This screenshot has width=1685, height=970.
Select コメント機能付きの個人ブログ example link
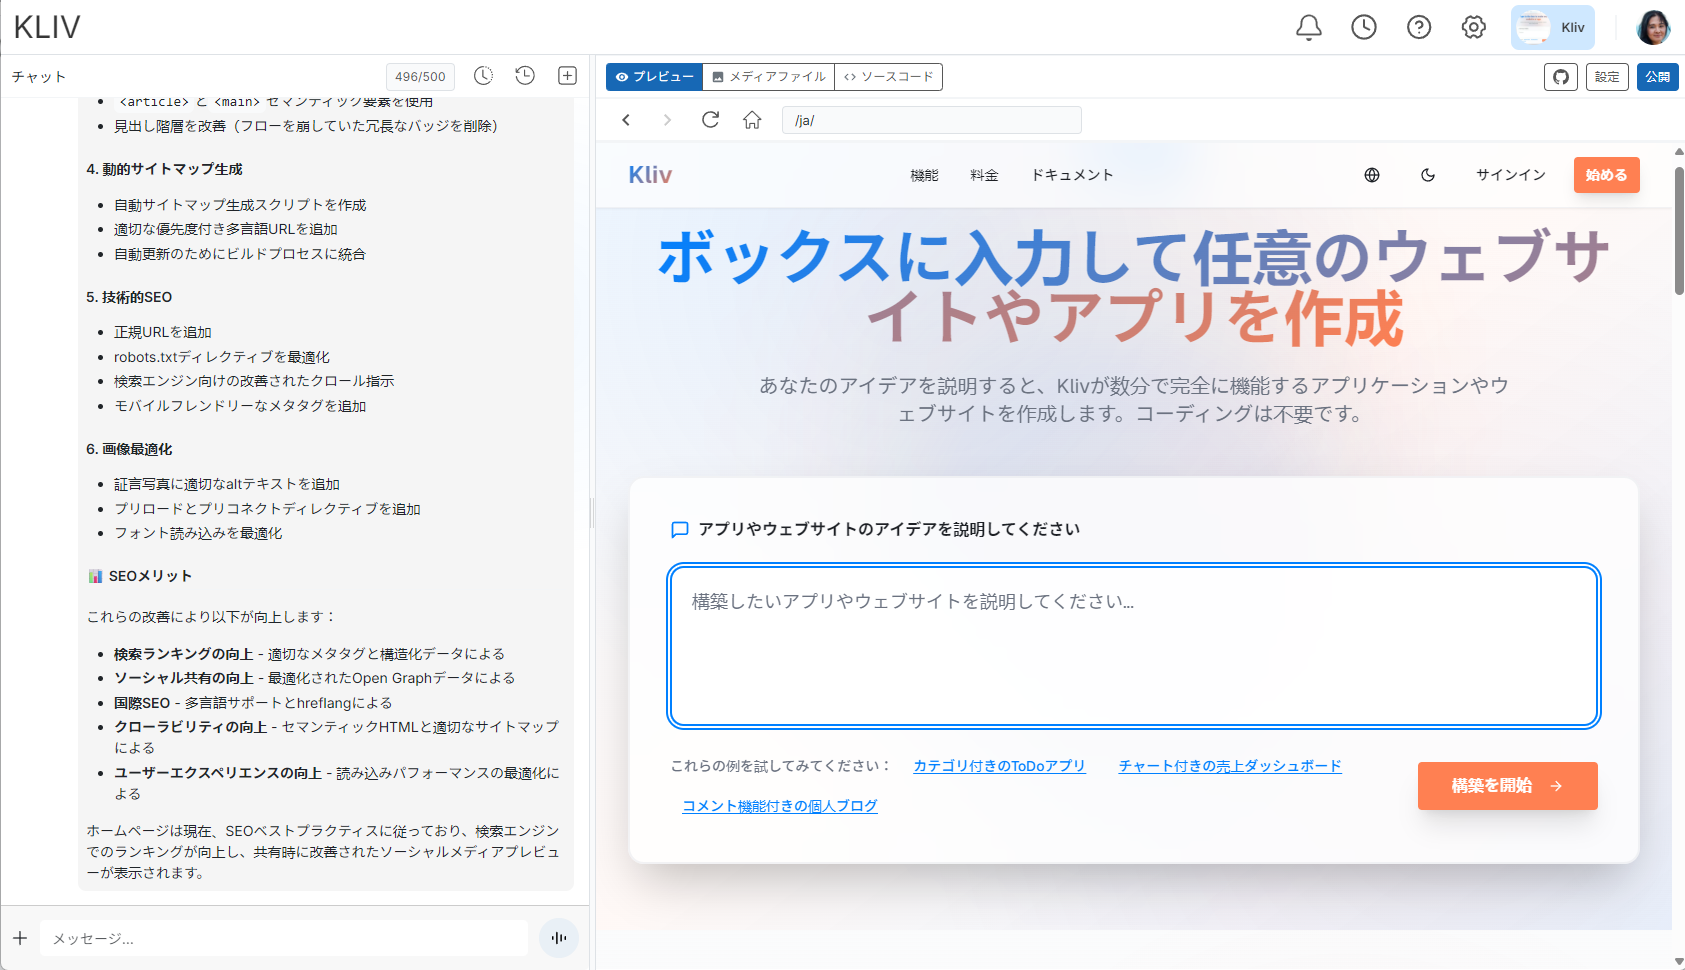pyautogui.click(x=780, y=806)
